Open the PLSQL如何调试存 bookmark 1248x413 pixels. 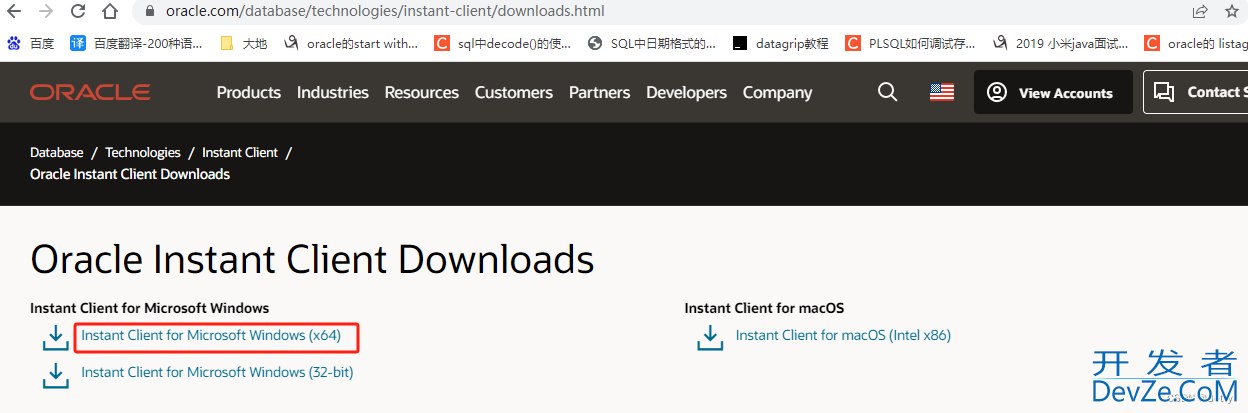pyautogui.click(x=910, y=43)
